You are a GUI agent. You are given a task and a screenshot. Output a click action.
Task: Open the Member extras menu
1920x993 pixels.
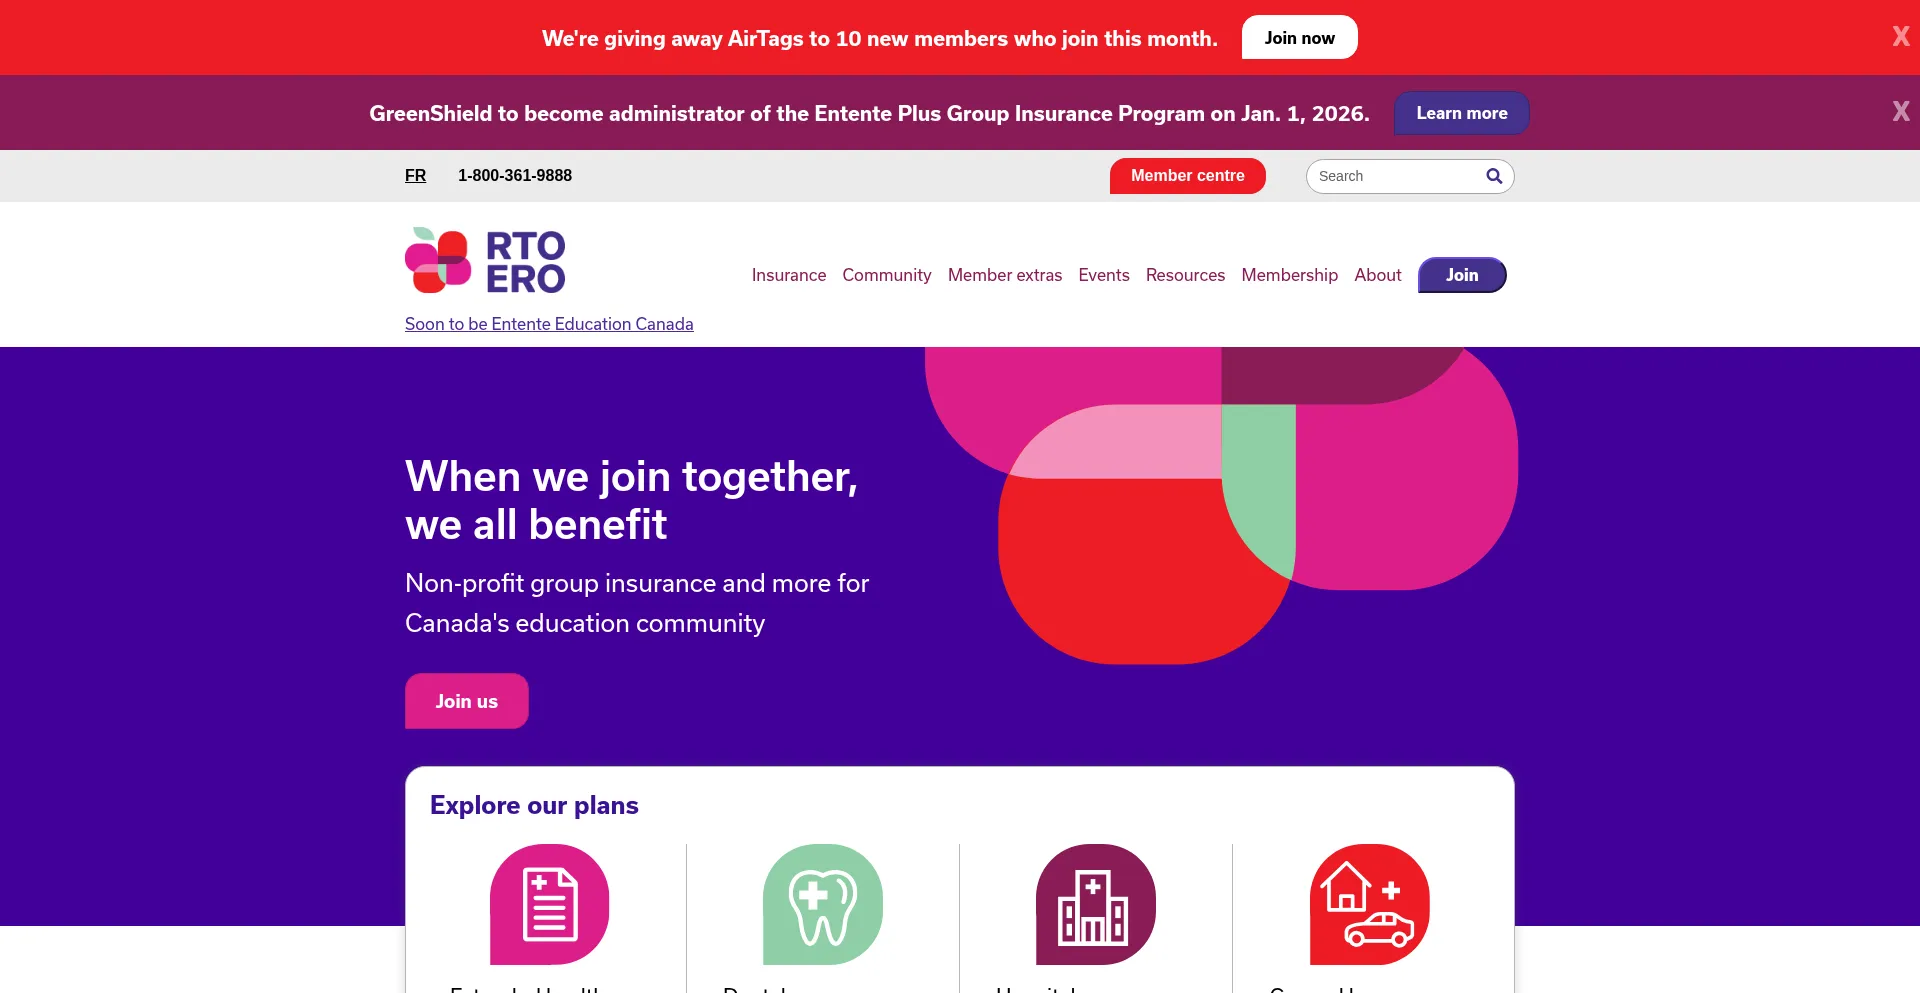click(1005, 275)
